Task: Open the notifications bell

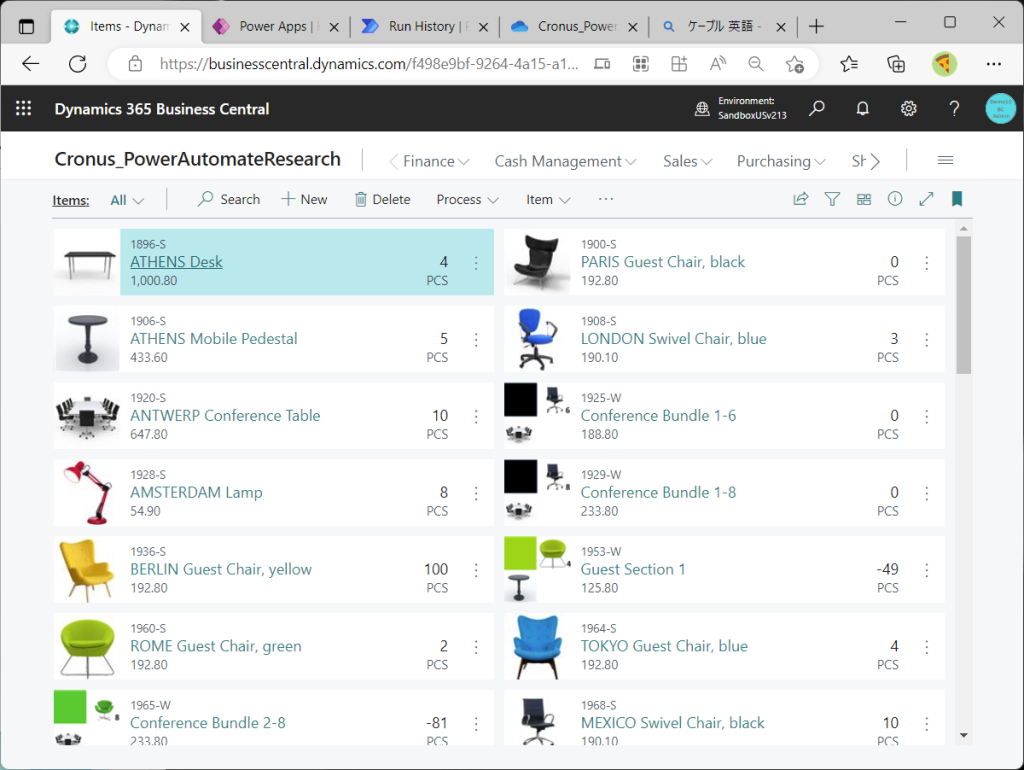Action: (863, 108)
